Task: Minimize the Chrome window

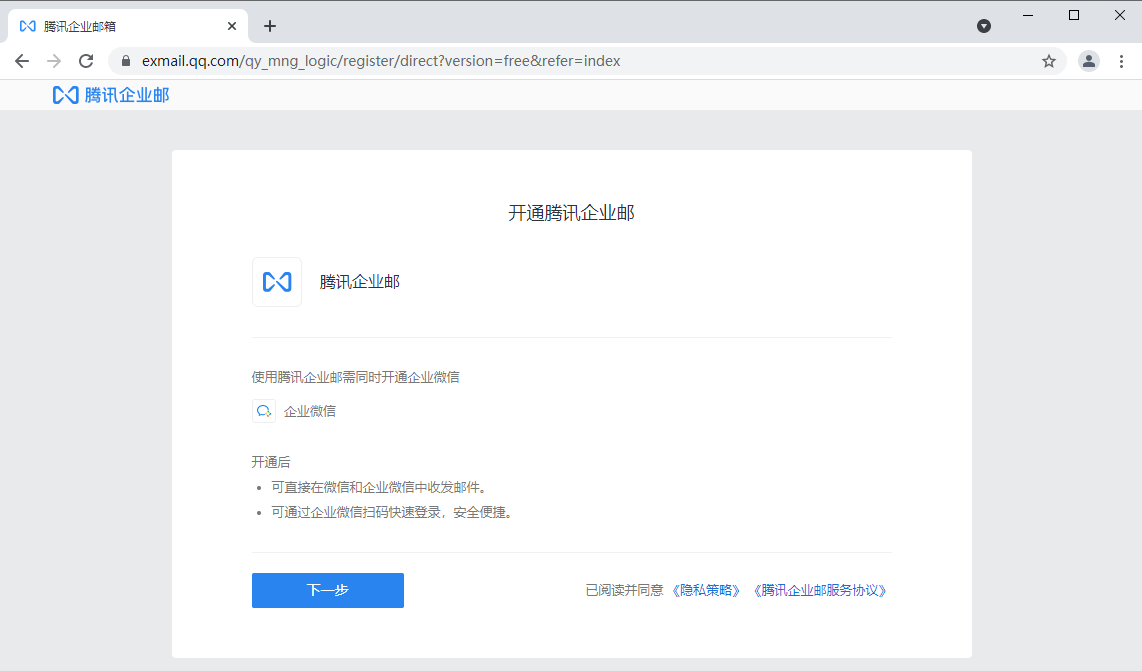Action: tap(1028, 15)
